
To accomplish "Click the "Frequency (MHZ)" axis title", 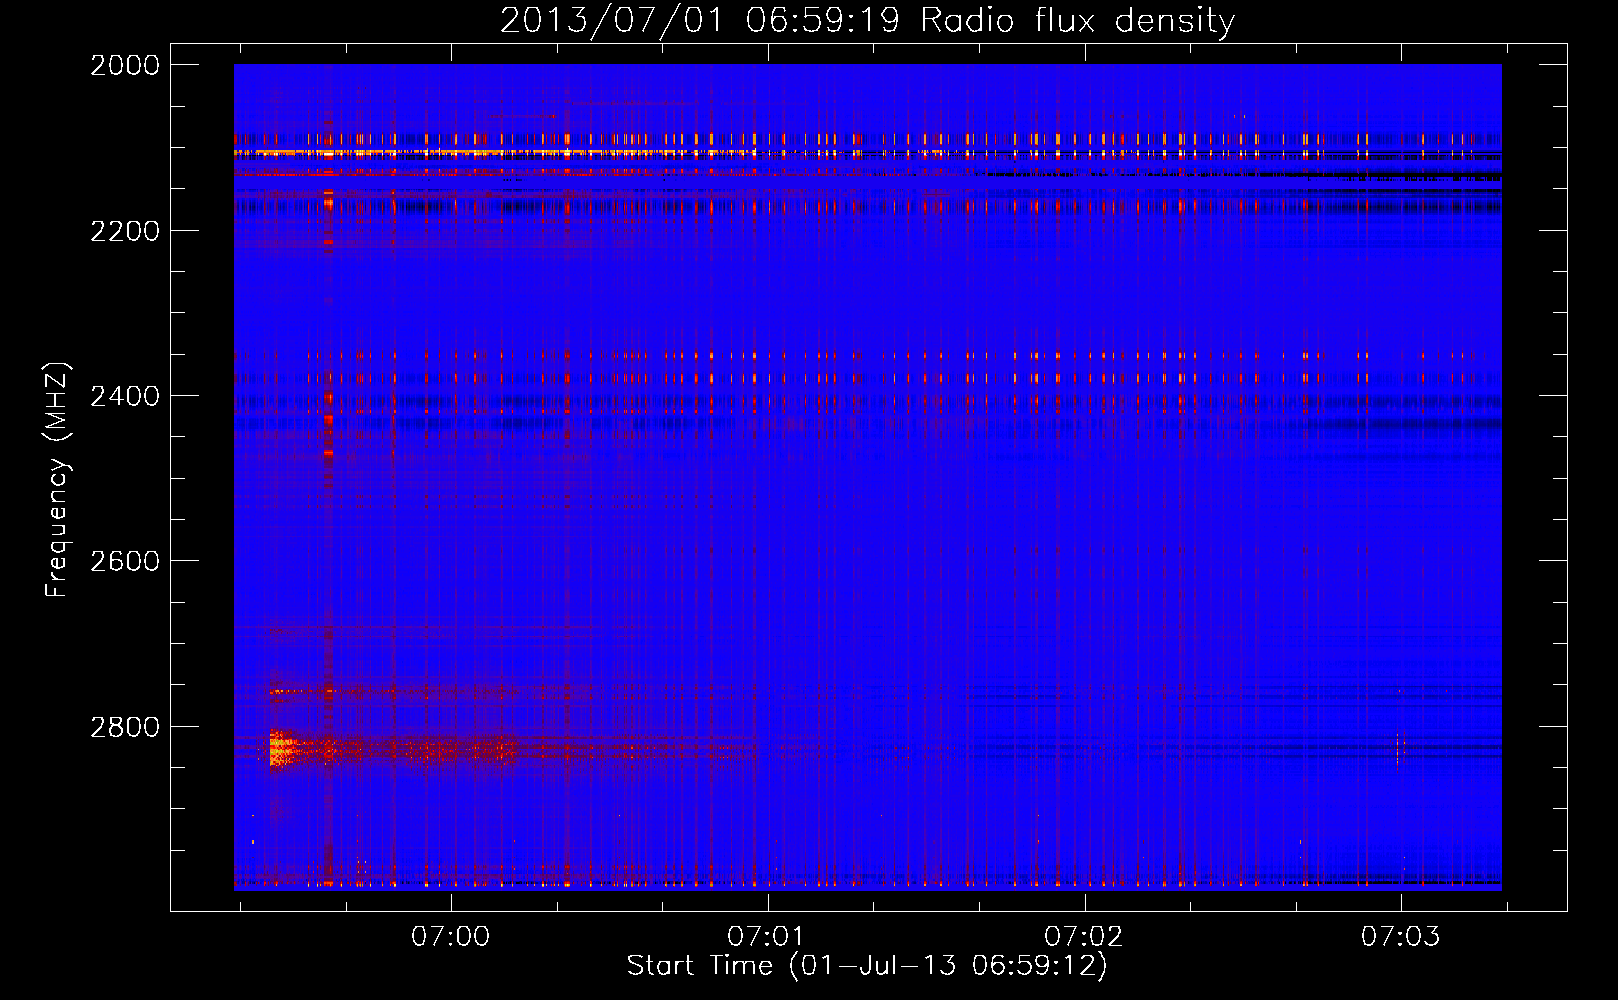I will (57, 480).
